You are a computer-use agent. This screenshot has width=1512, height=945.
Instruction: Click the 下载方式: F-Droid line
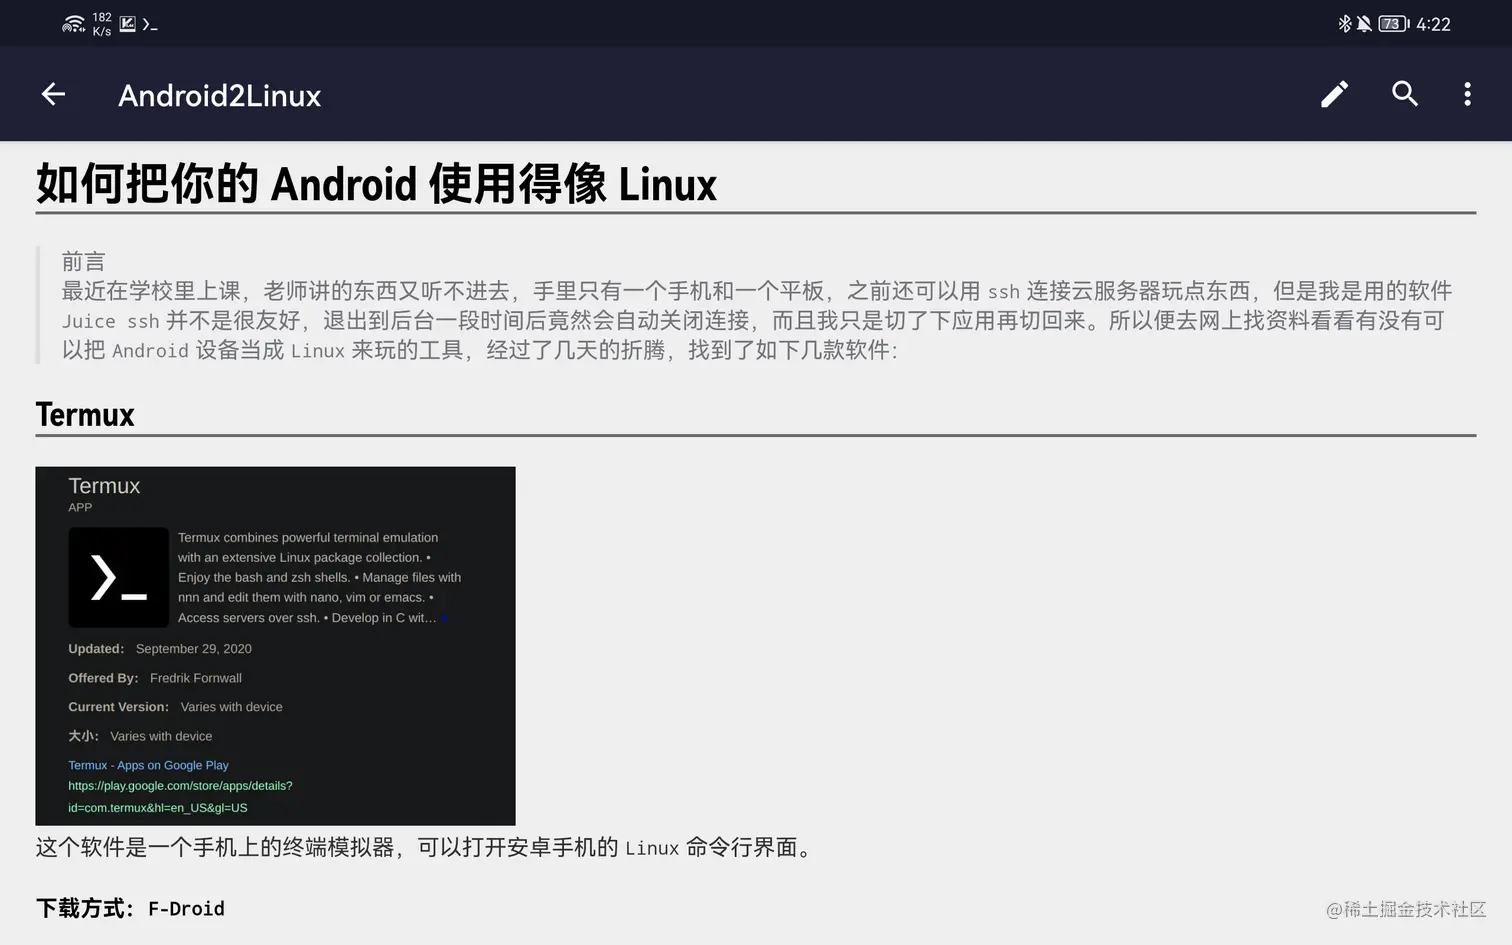pyautogui.click(x=130, y=908)
